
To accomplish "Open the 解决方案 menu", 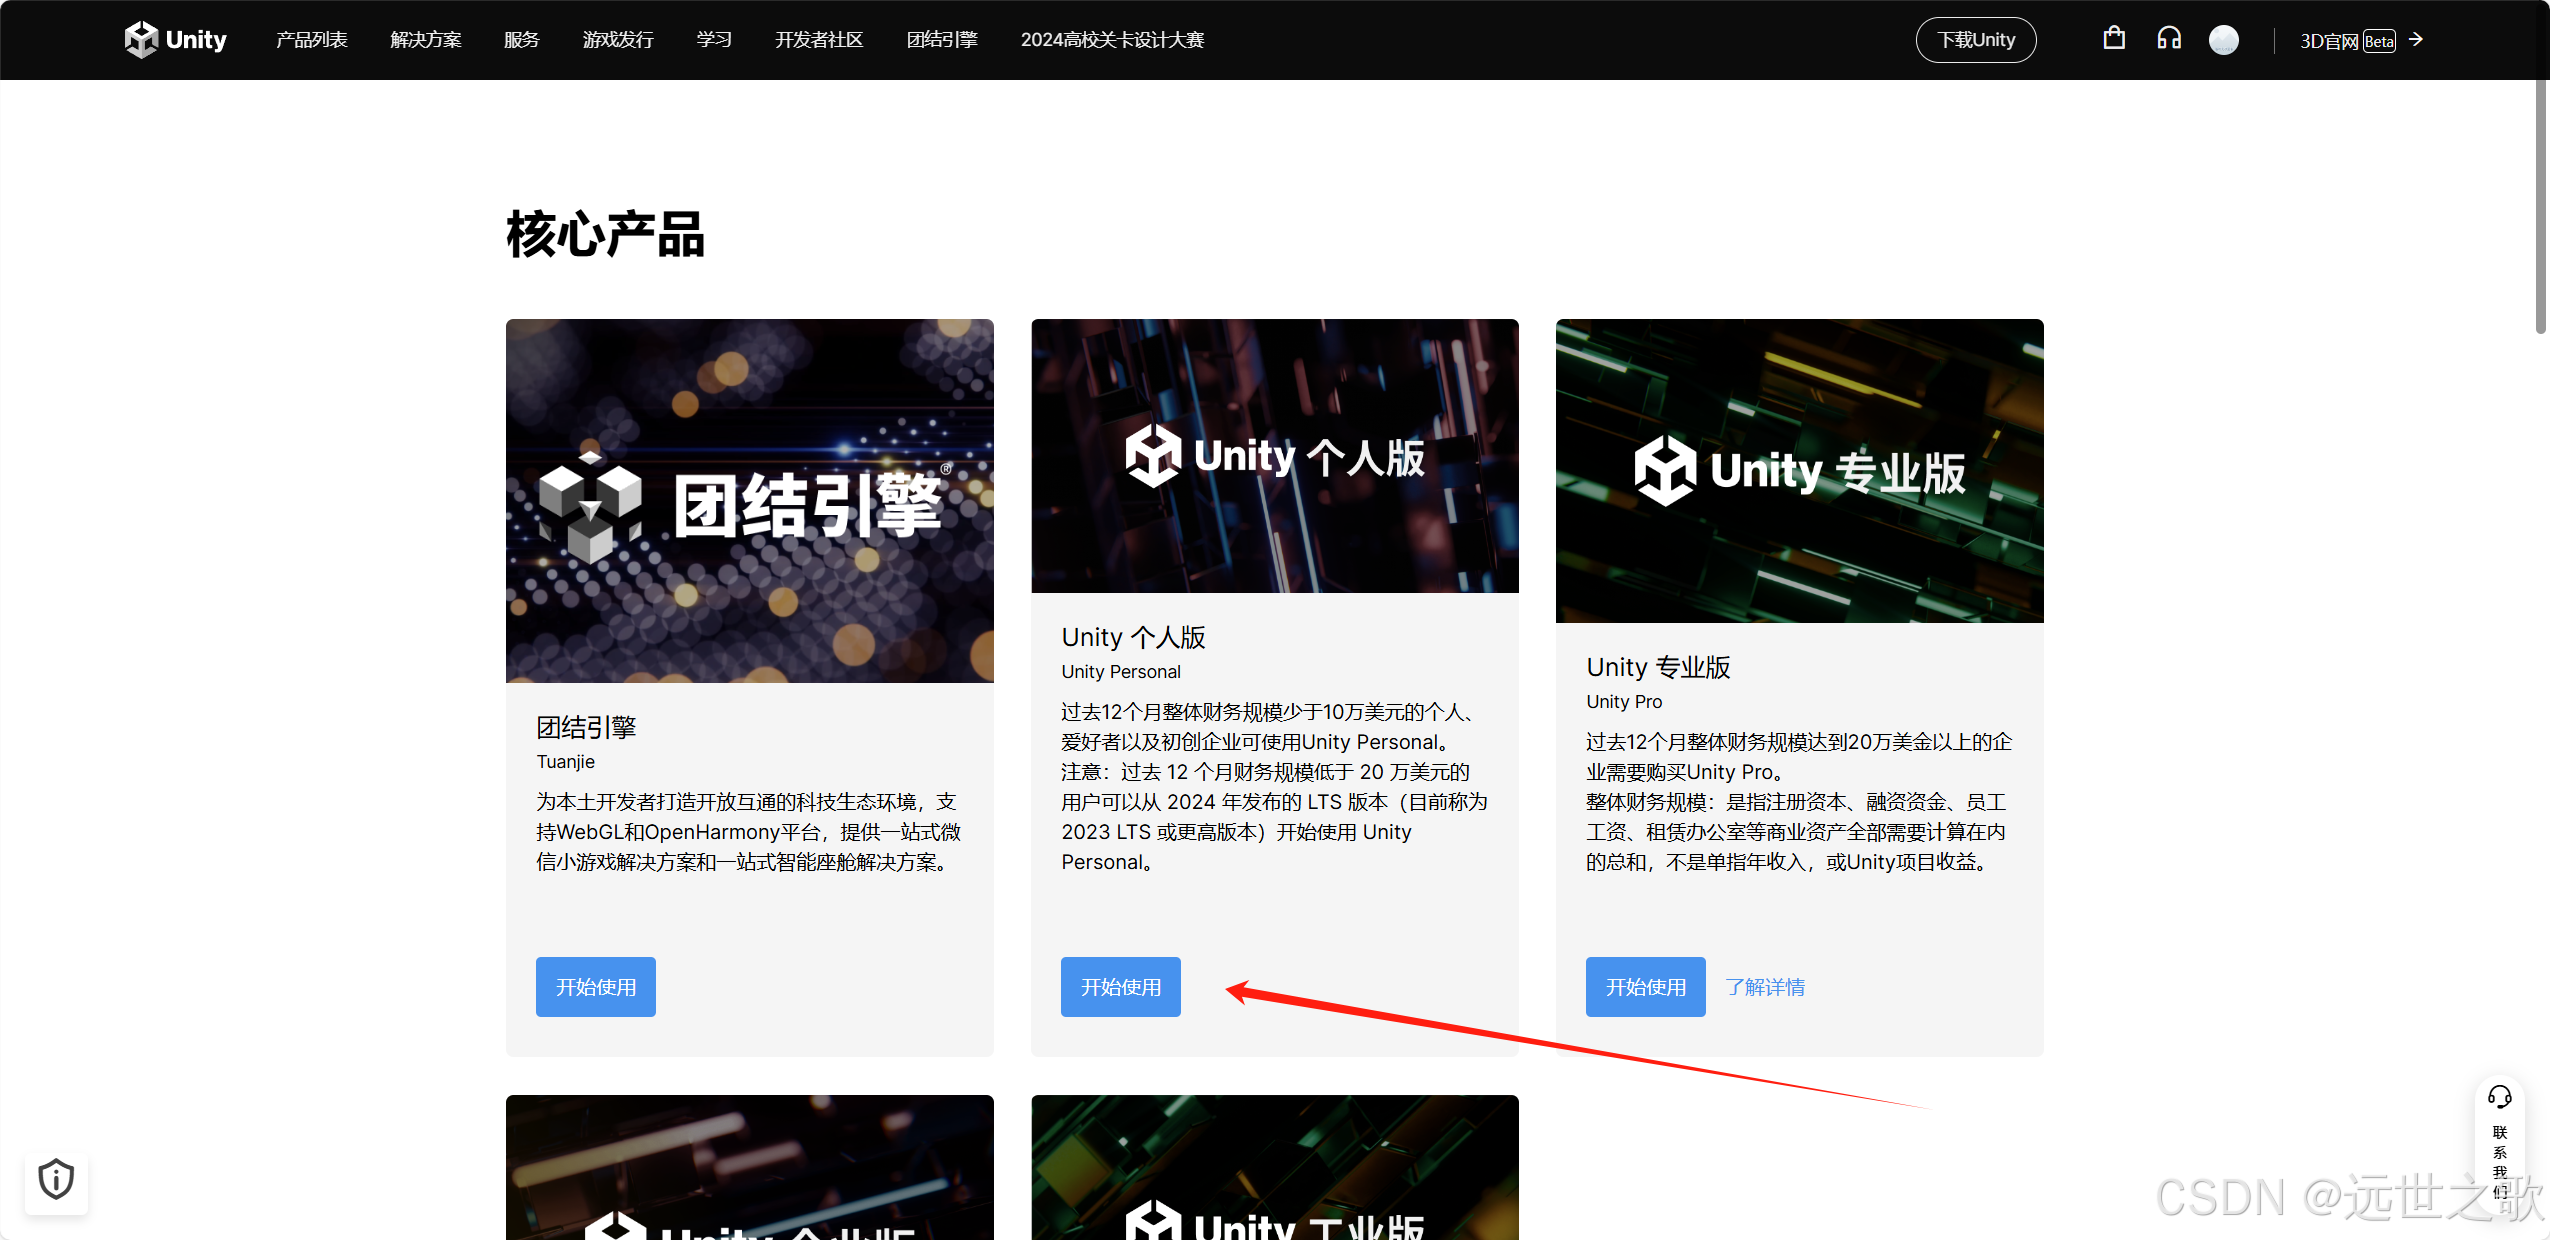I will point(425,40).
